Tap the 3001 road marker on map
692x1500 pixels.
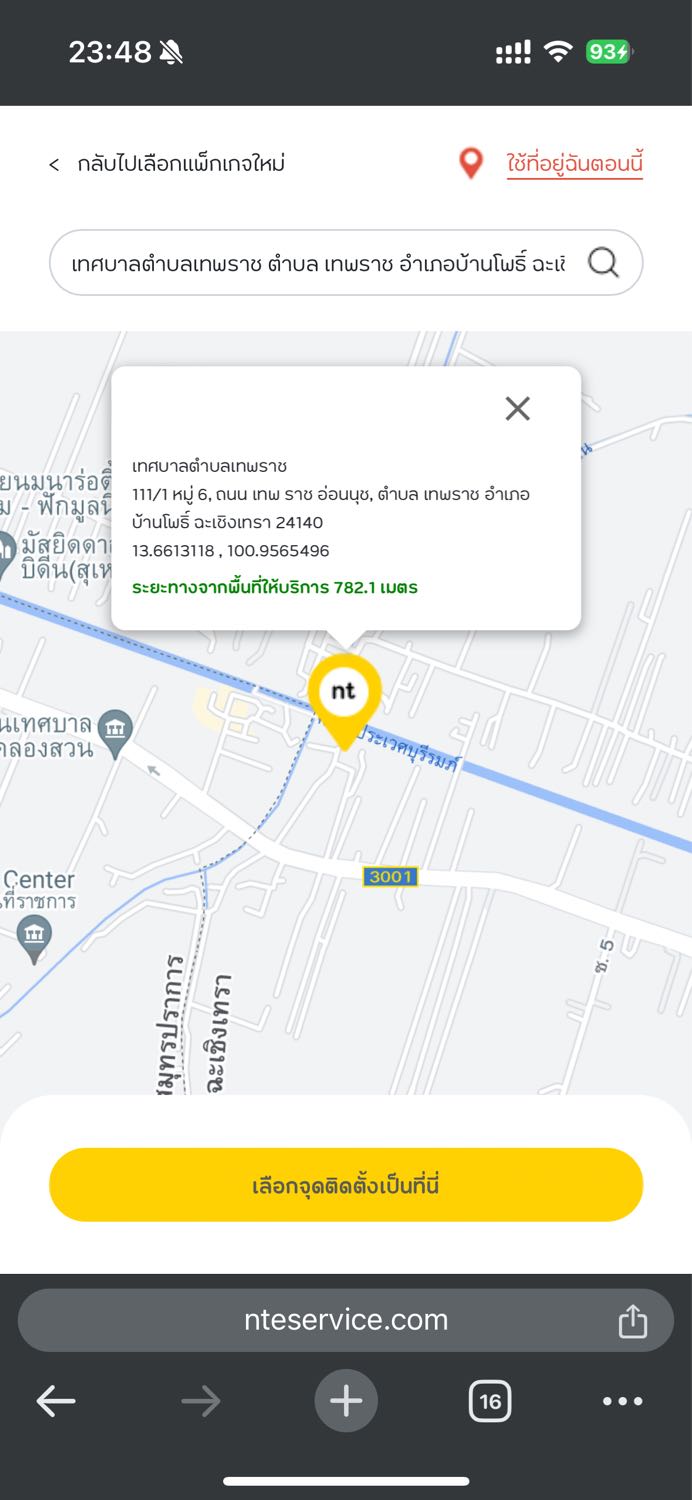390,877
